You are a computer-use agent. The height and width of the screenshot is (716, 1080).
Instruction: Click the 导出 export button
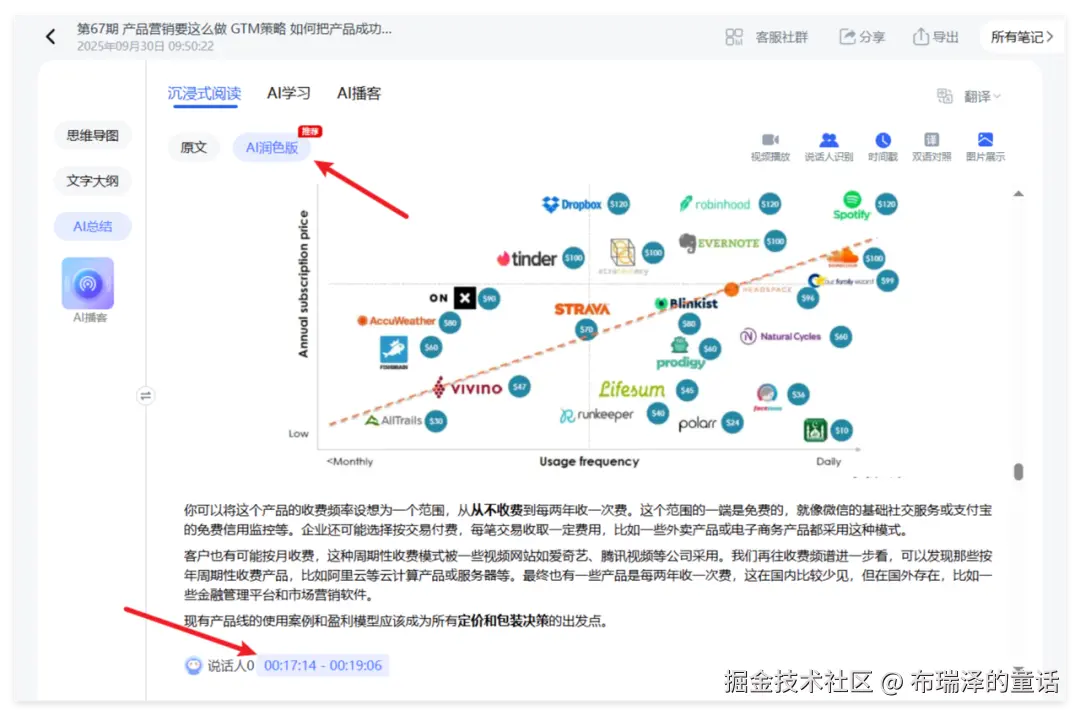(x=935, y=36)
